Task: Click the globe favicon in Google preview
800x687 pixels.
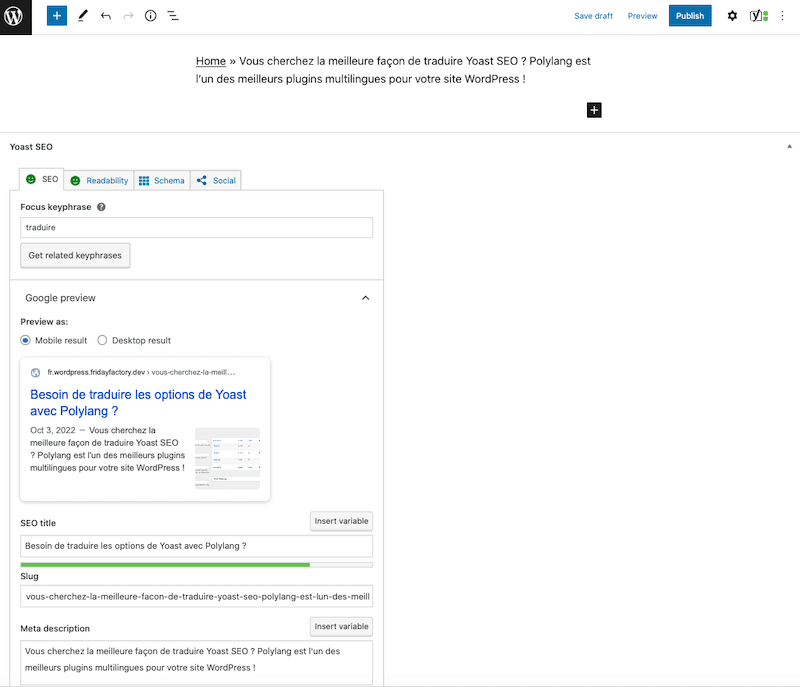Action: (35, 372)
